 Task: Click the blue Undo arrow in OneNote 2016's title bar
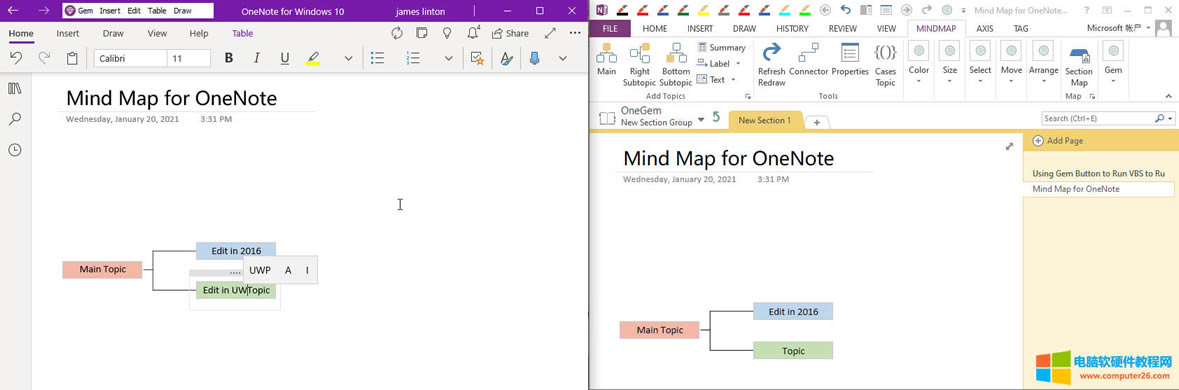(845, 11)
